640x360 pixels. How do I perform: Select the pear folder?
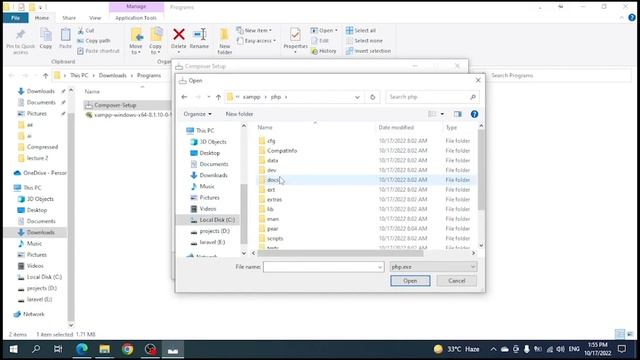(272, 229)
